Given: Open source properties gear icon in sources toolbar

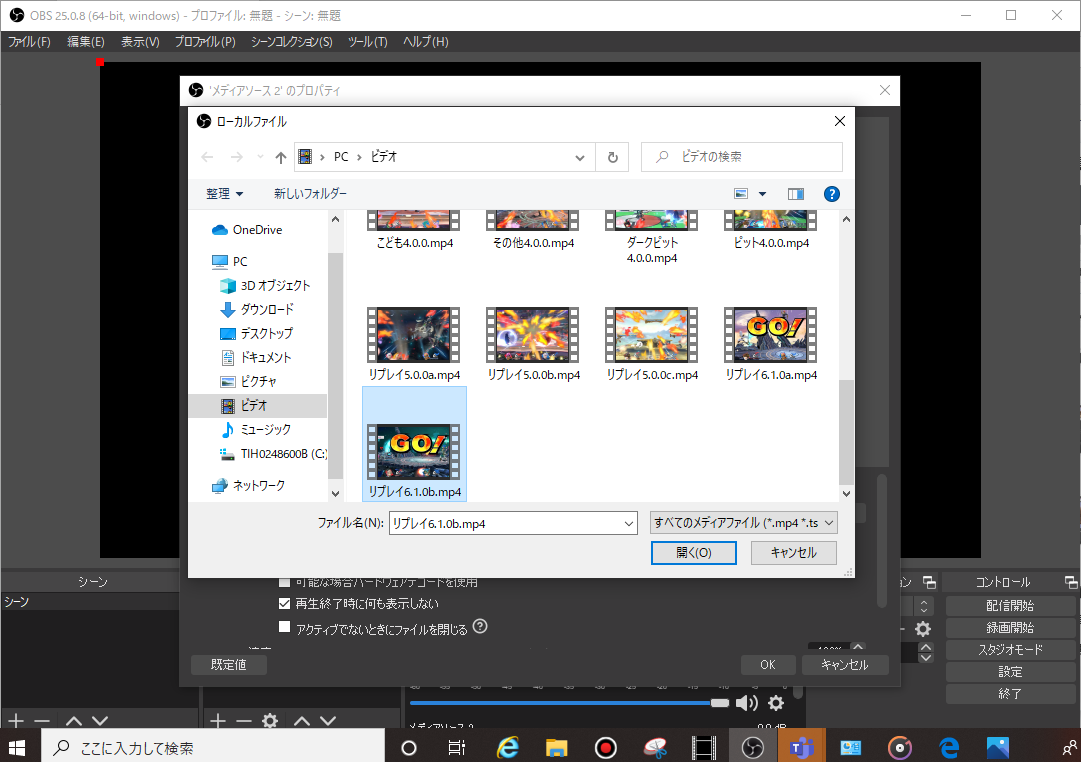Looking at the screenshot, I should click(270, 721).
